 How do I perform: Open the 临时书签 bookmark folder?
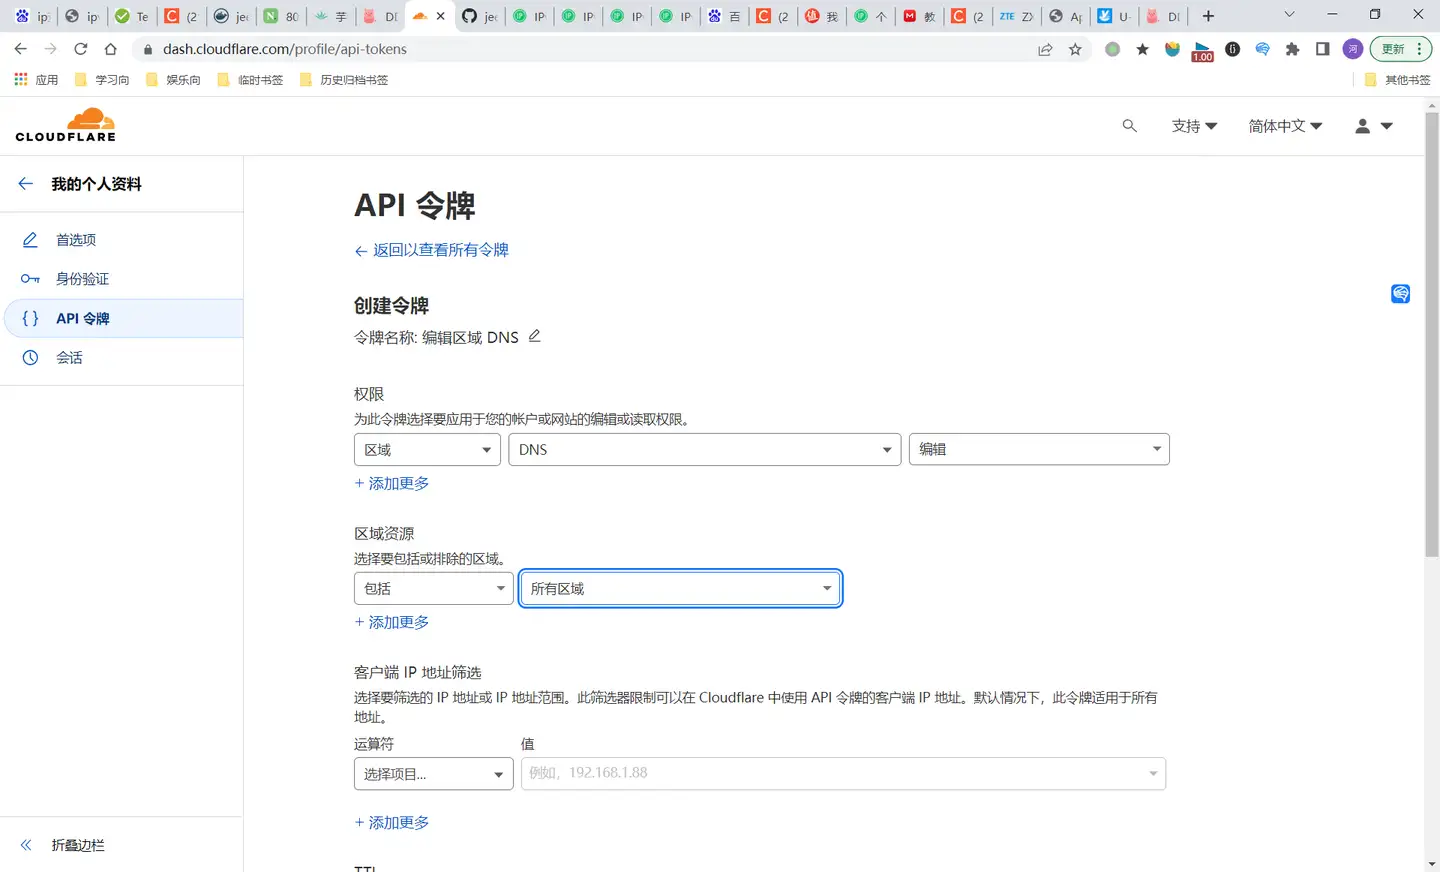250,80
